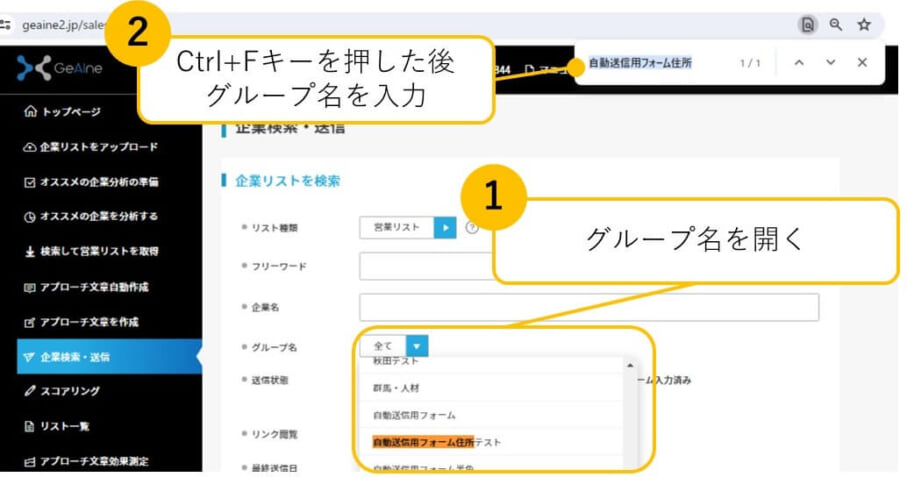
Task: Expand the リスト種類 dropdown arrow
Action: (444, 227)
